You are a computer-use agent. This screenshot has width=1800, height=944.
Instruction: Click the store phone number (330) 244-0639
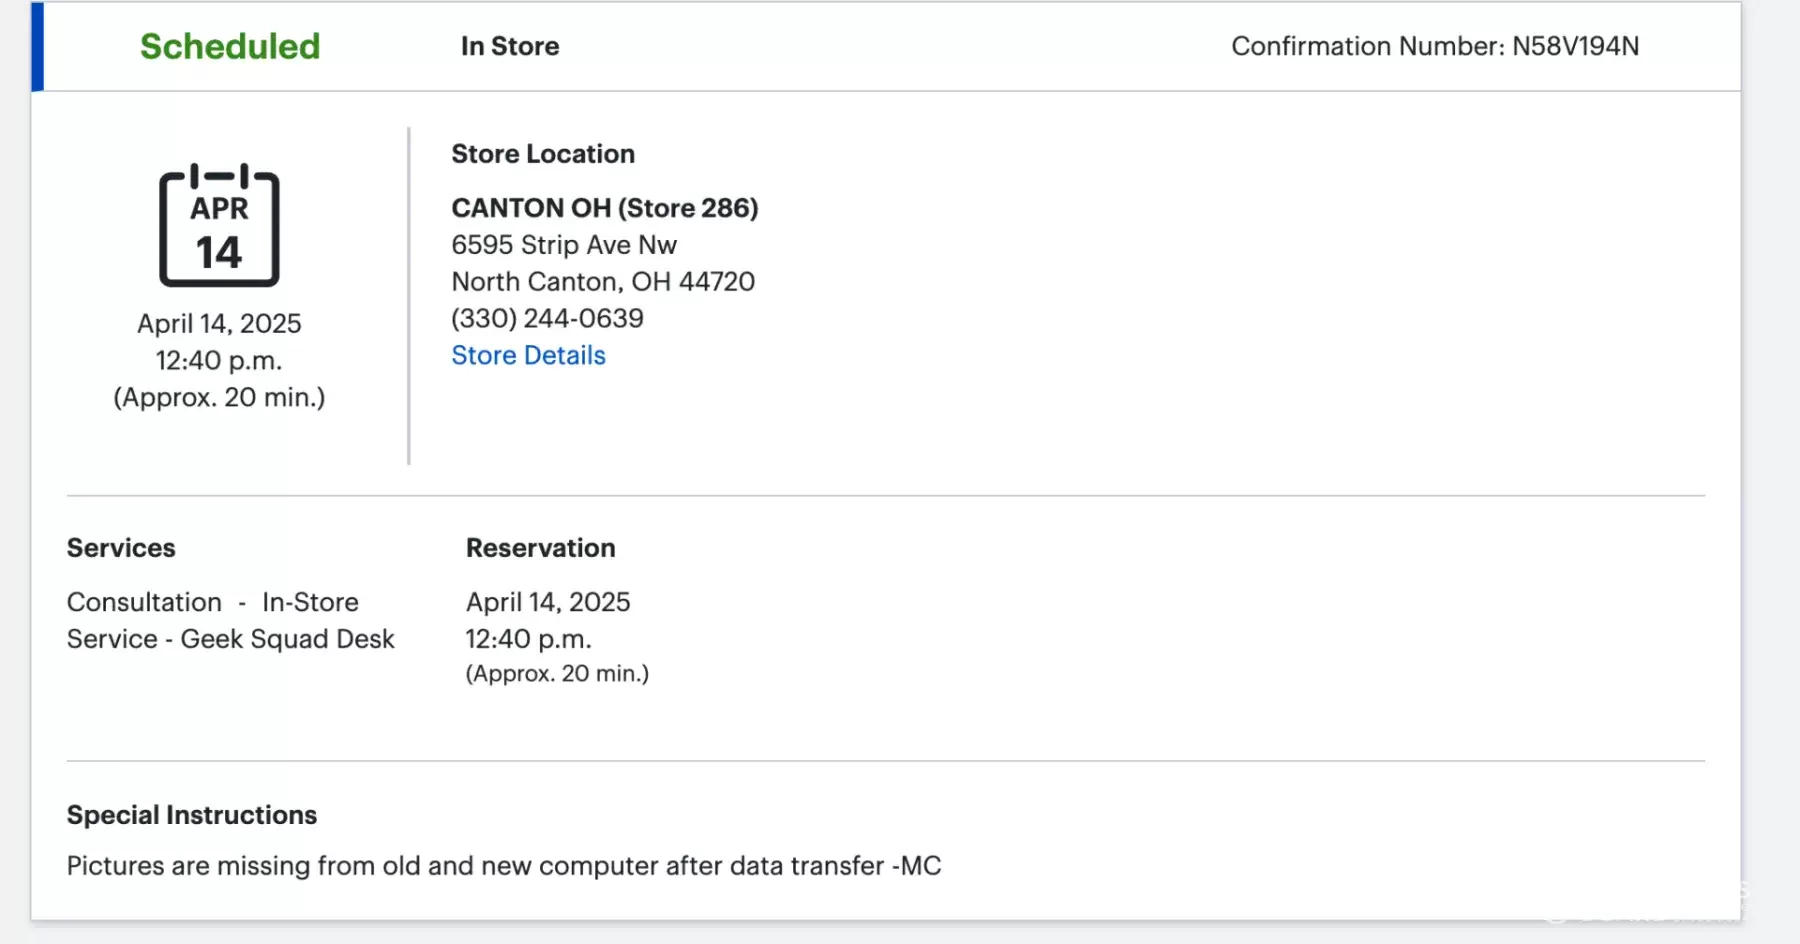pyautogui.click(x=547, y=318)
